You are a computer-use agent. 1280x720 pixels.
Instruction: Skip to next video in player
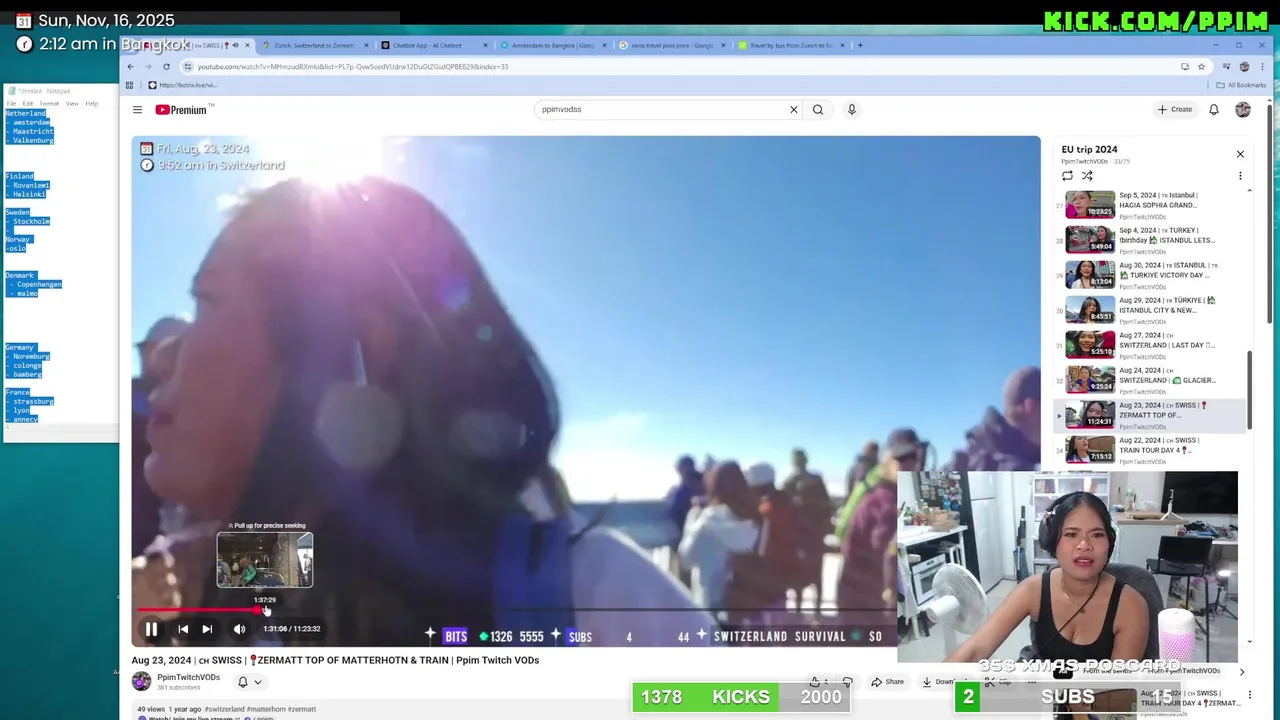207,629
